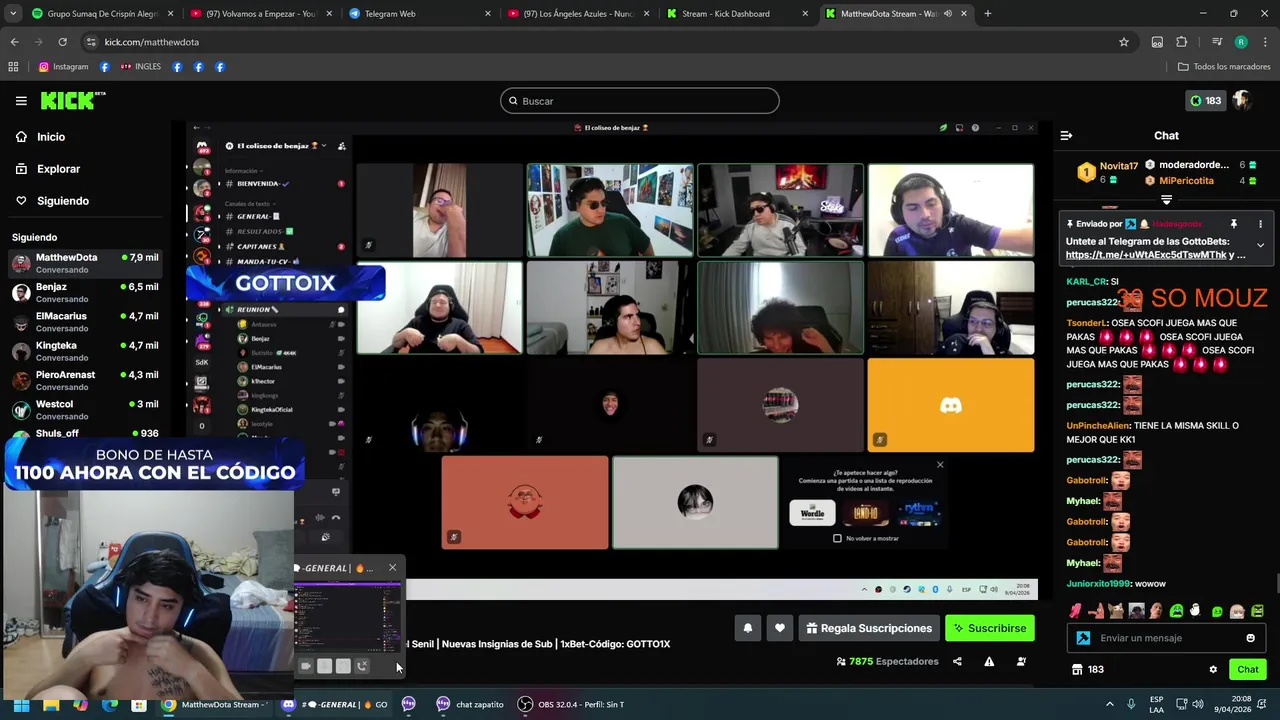Image resolution: width=1280 pixels, height=720 pixels.
Task: Expand the pinned chat message
Action: pos(1260,245)
